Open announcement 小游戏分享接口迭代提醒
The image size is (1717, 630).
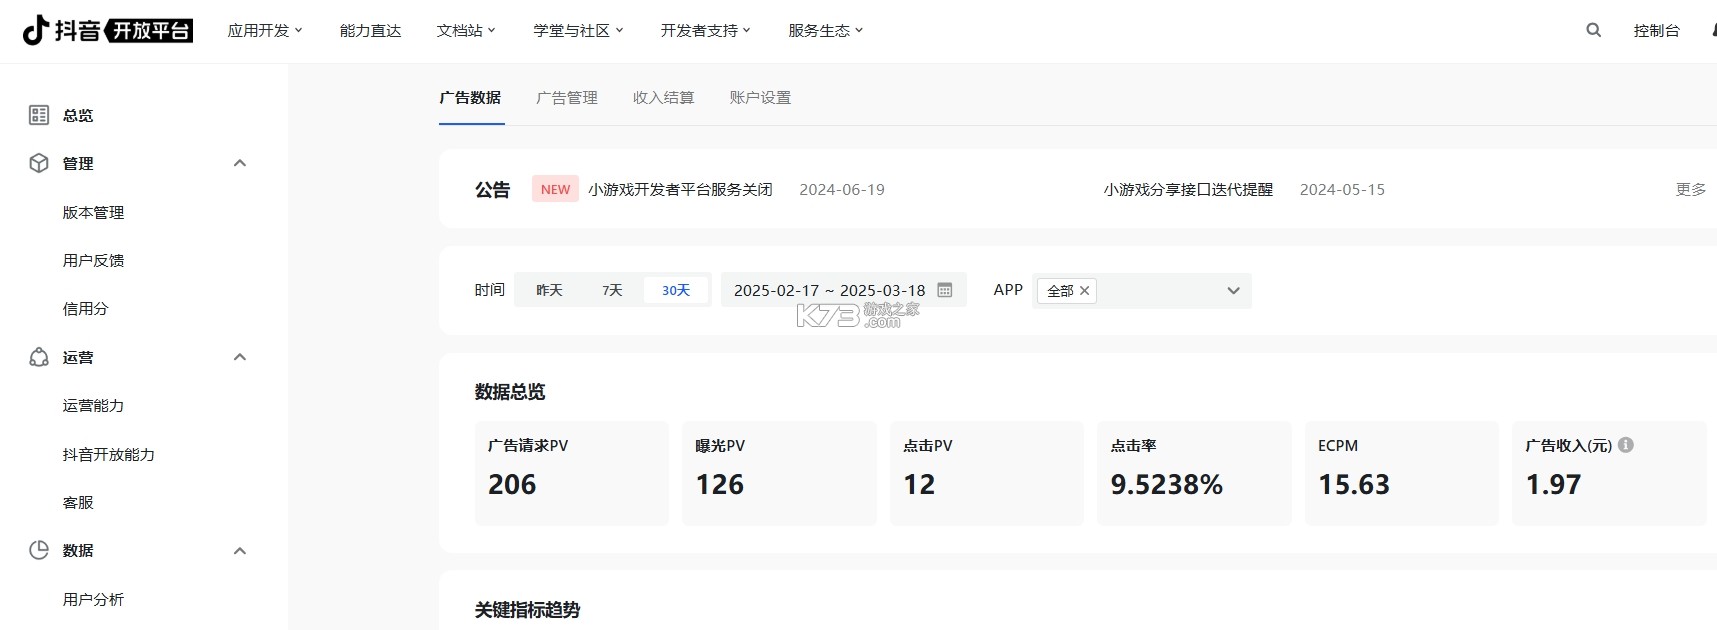pyautogui.click(x=1188, y=189)
